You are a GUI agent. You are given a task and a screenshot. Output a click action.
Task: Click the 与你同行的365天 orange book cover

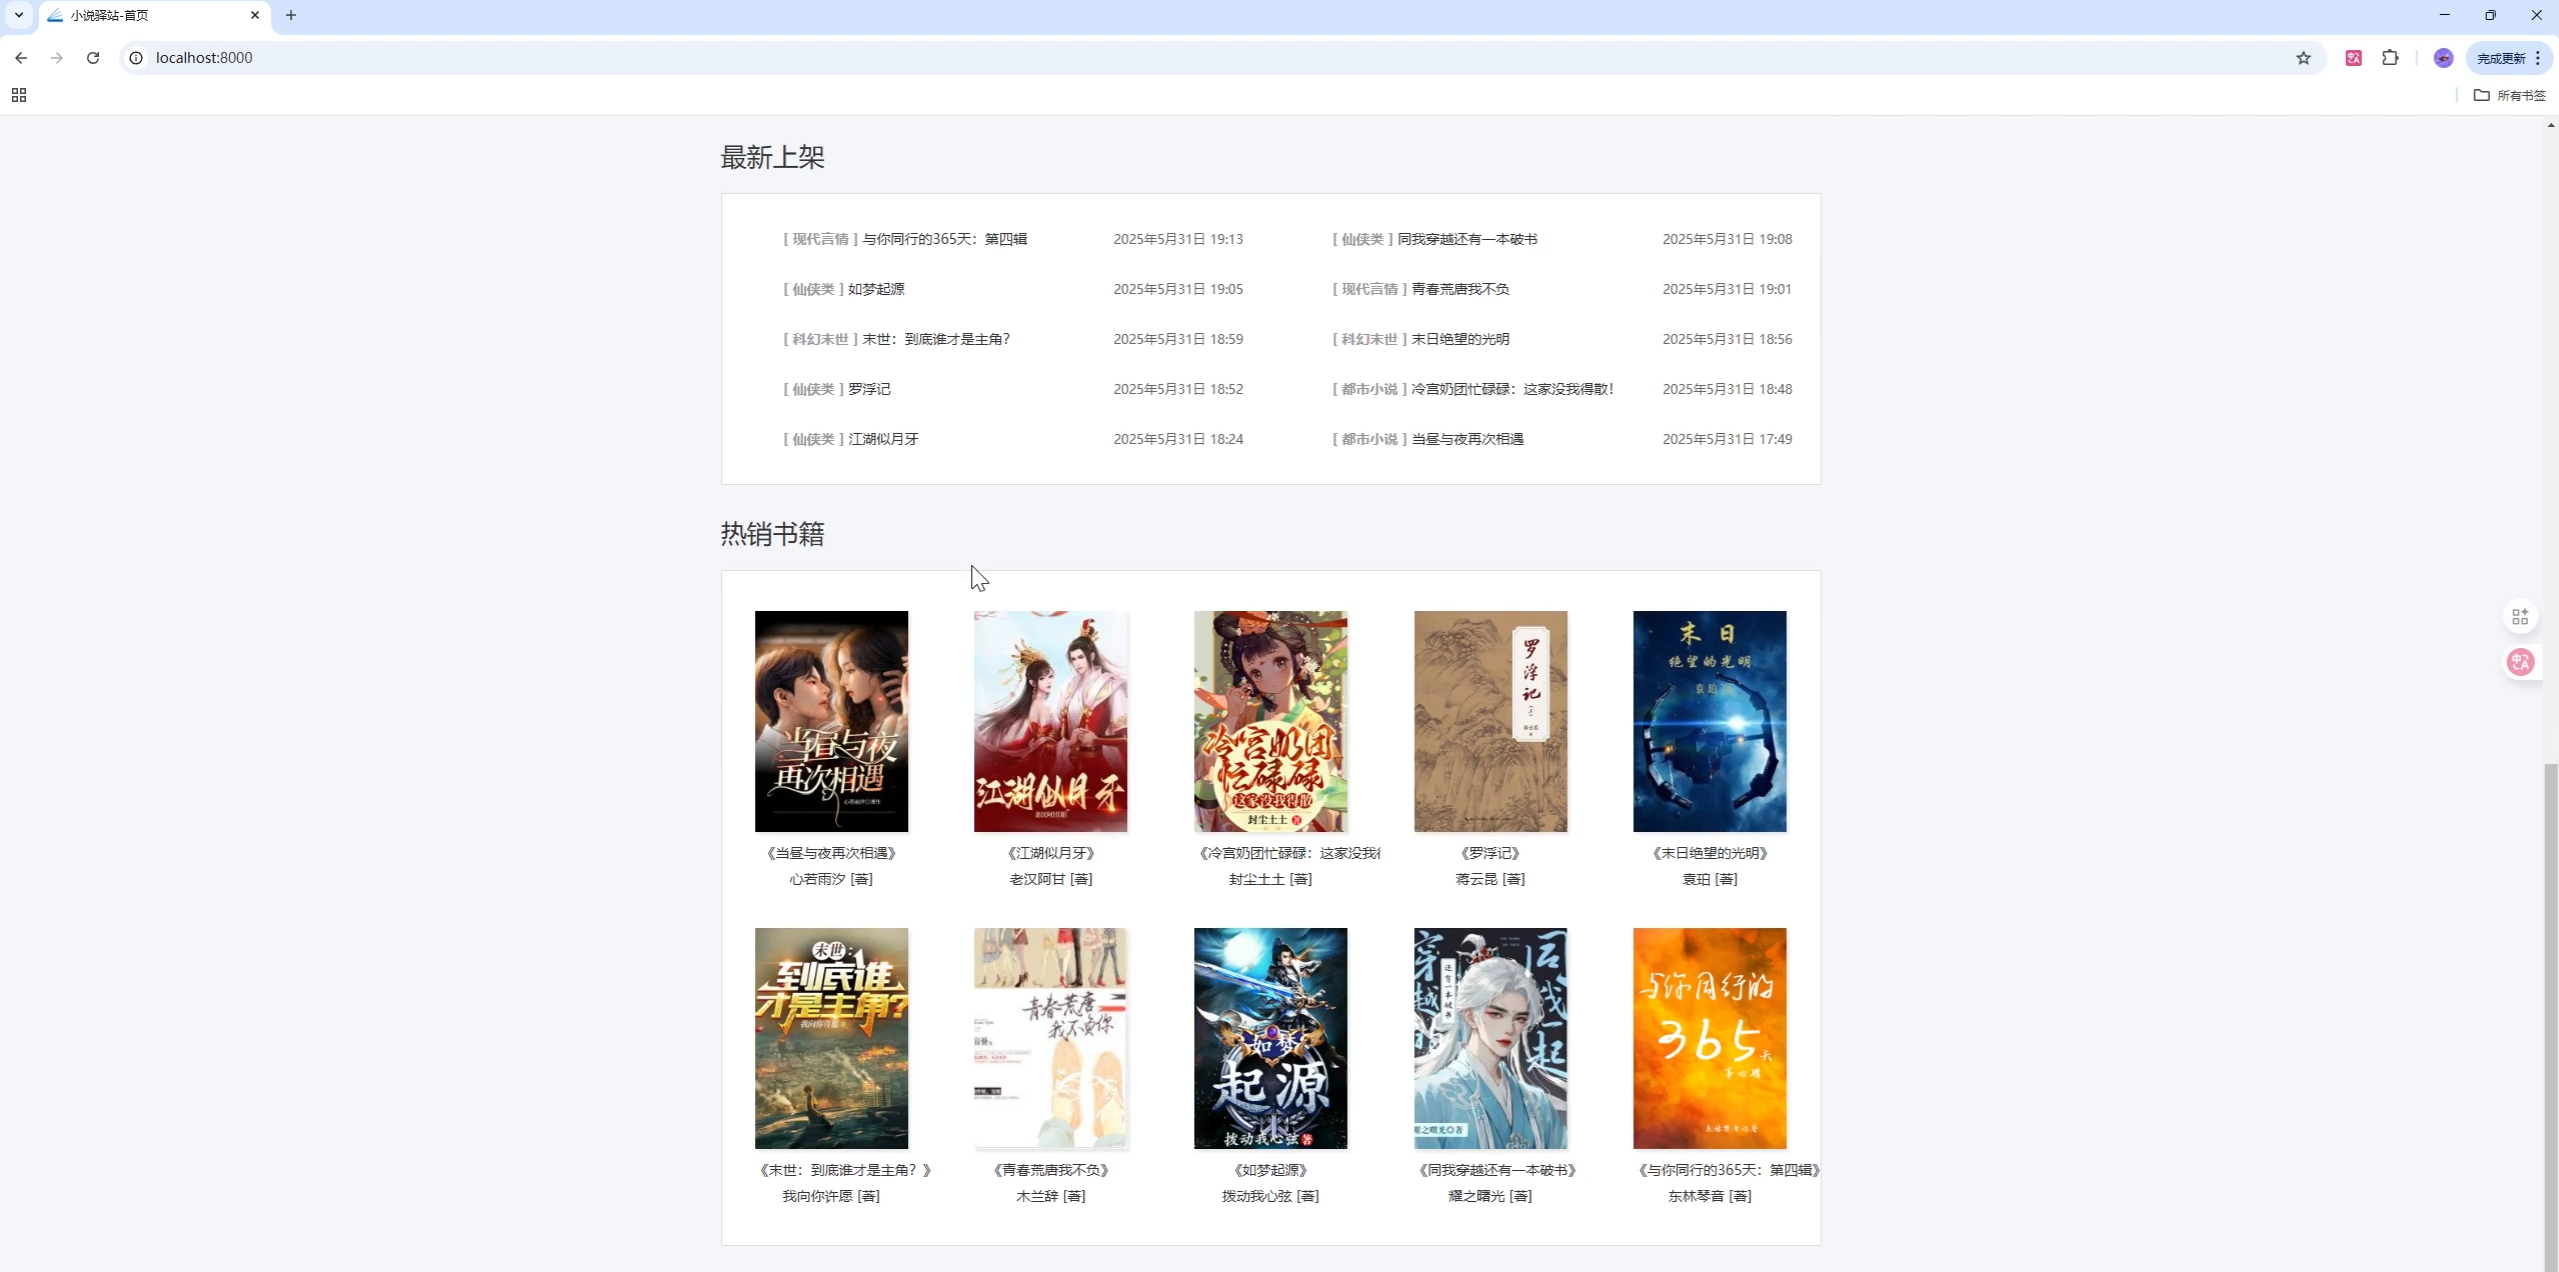[x=1709, y=1038]
